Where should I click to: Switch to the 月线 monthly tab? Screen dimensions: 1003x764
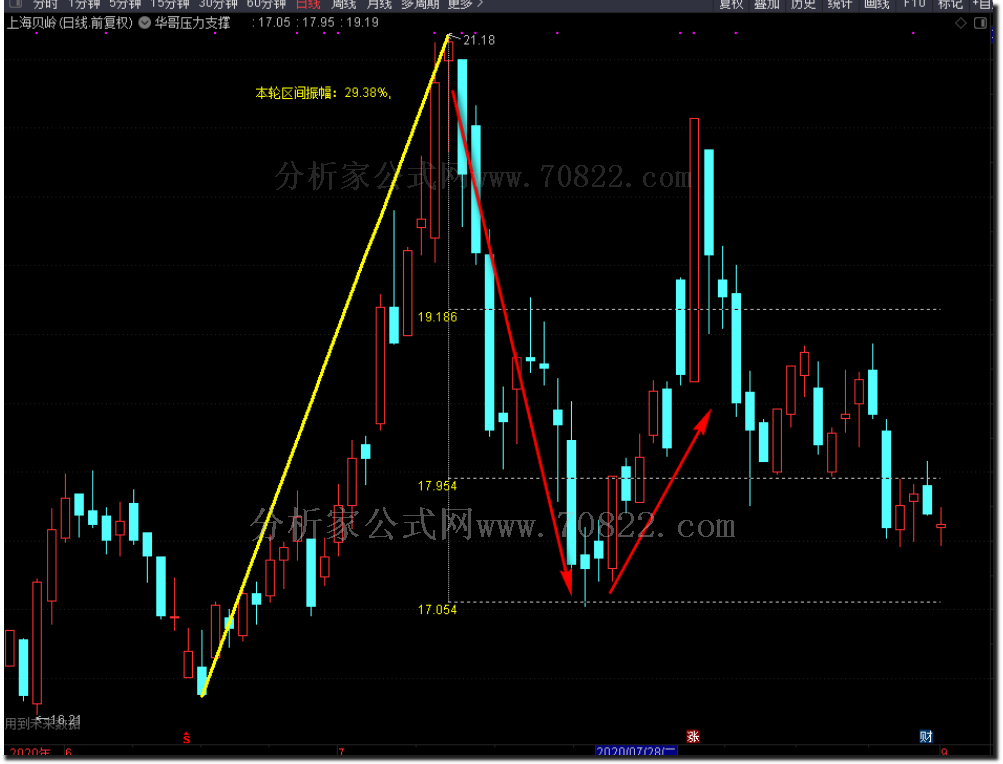pos(379,4)
